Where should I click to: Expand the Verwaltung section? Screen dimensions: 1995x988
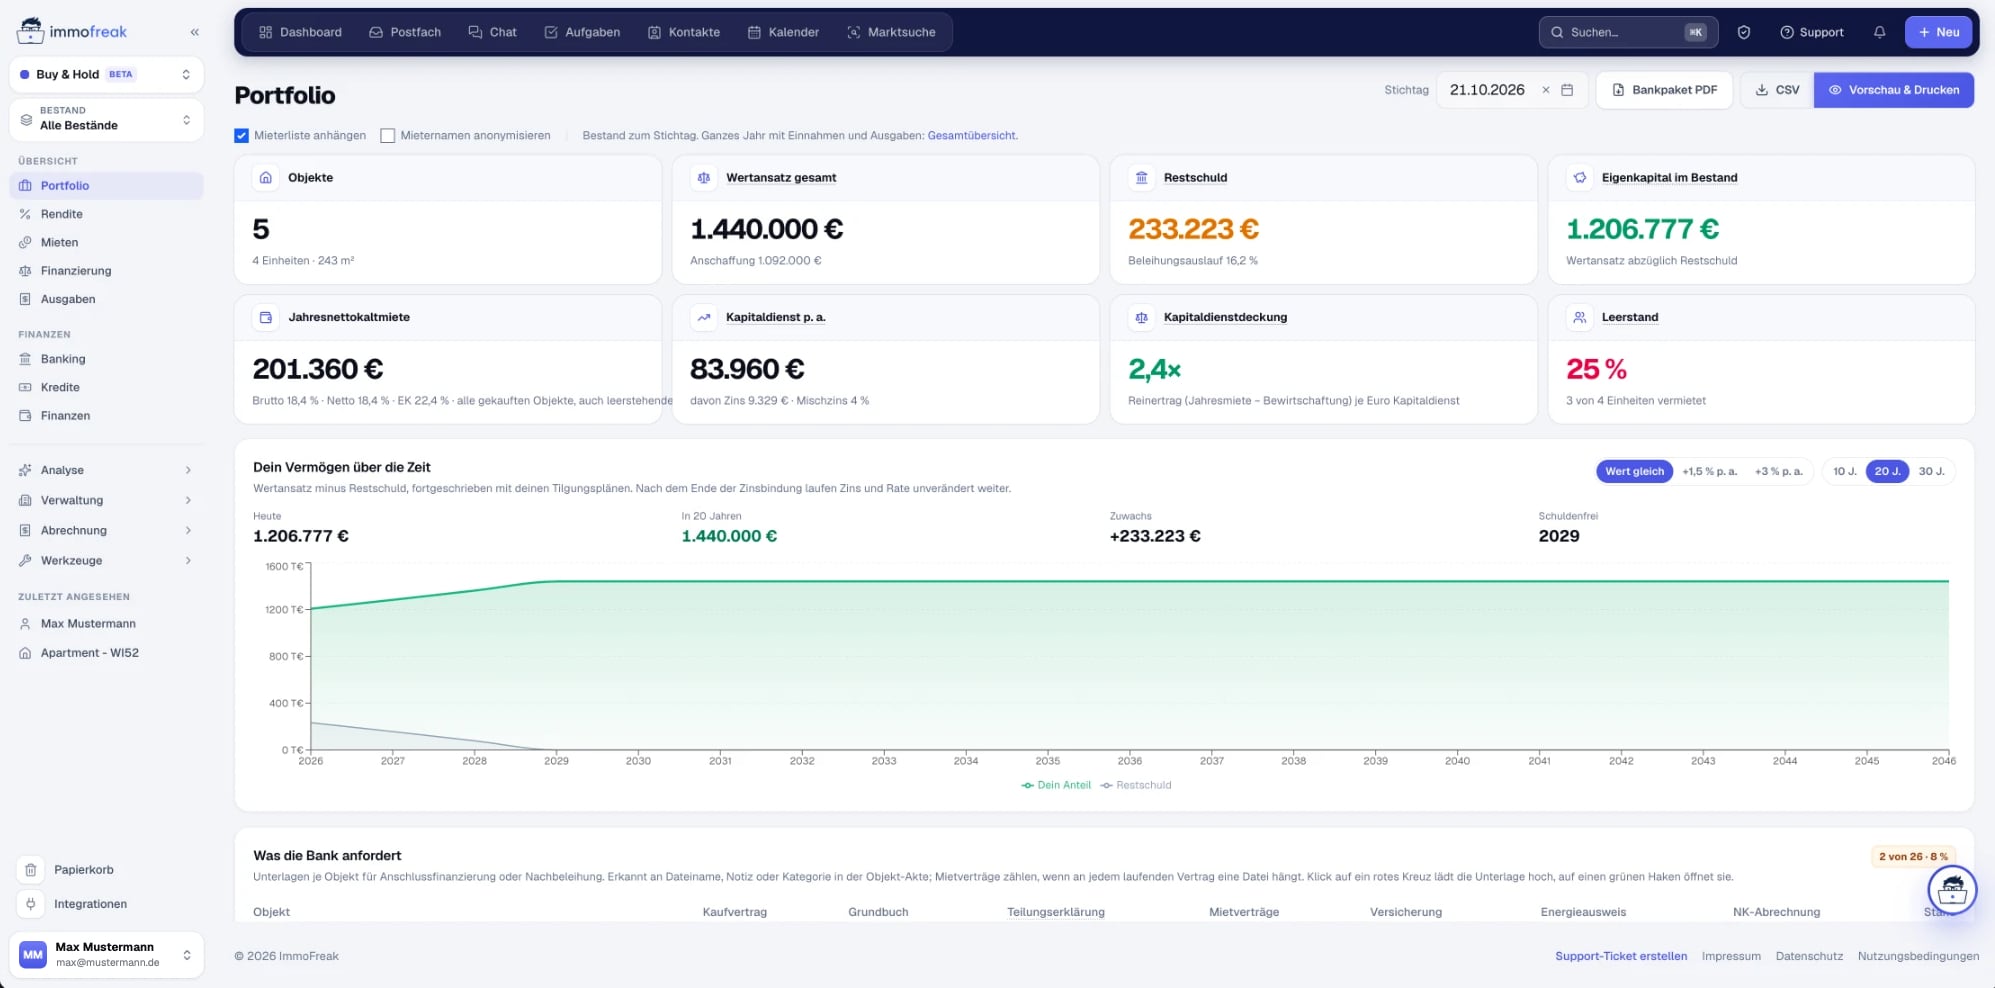106,500
